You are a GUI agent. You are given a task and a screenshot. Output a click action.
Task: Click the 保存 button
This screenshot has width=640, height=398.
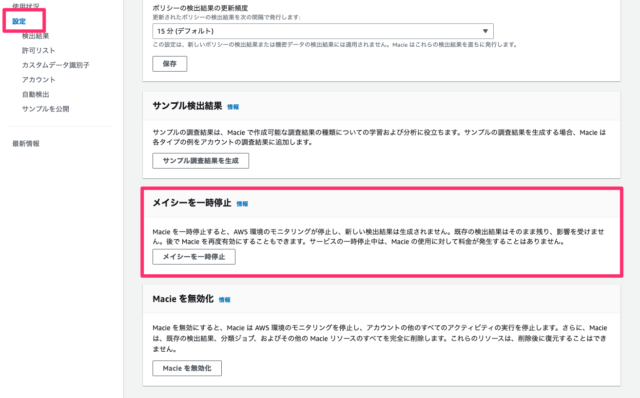coord(170,64)
